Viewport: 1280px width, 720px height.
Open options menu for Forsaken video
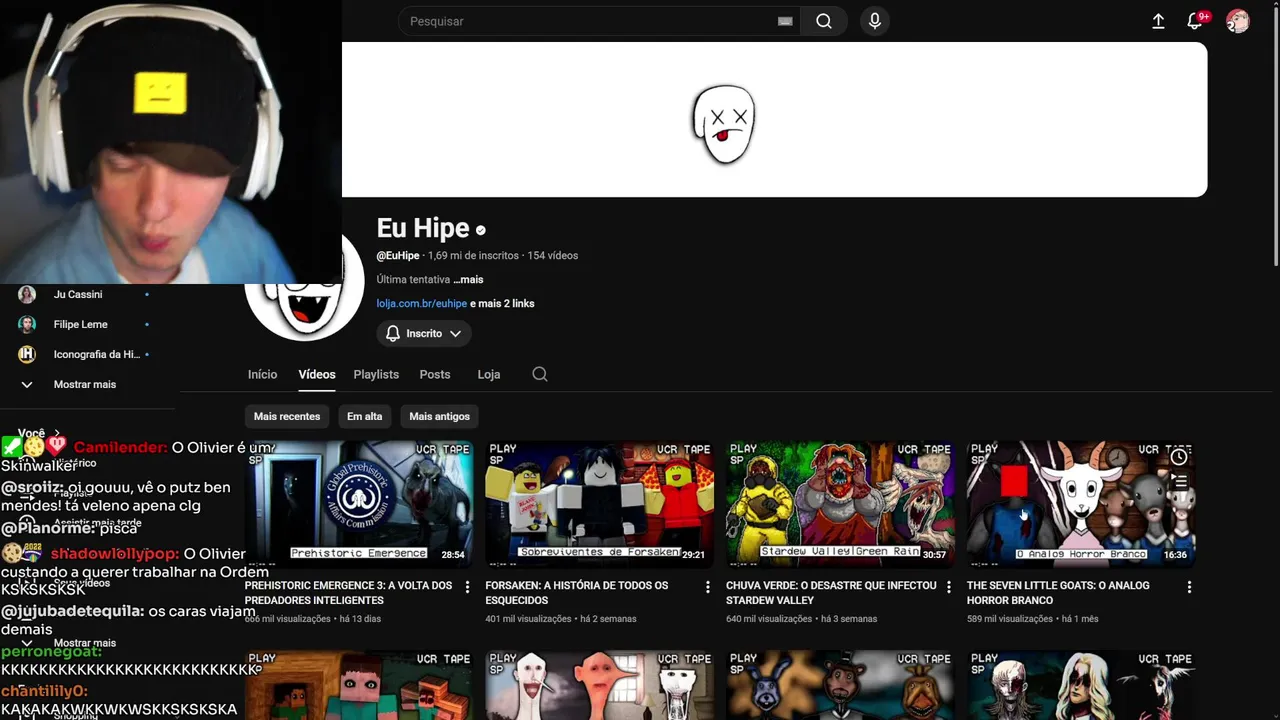(708, 587)
